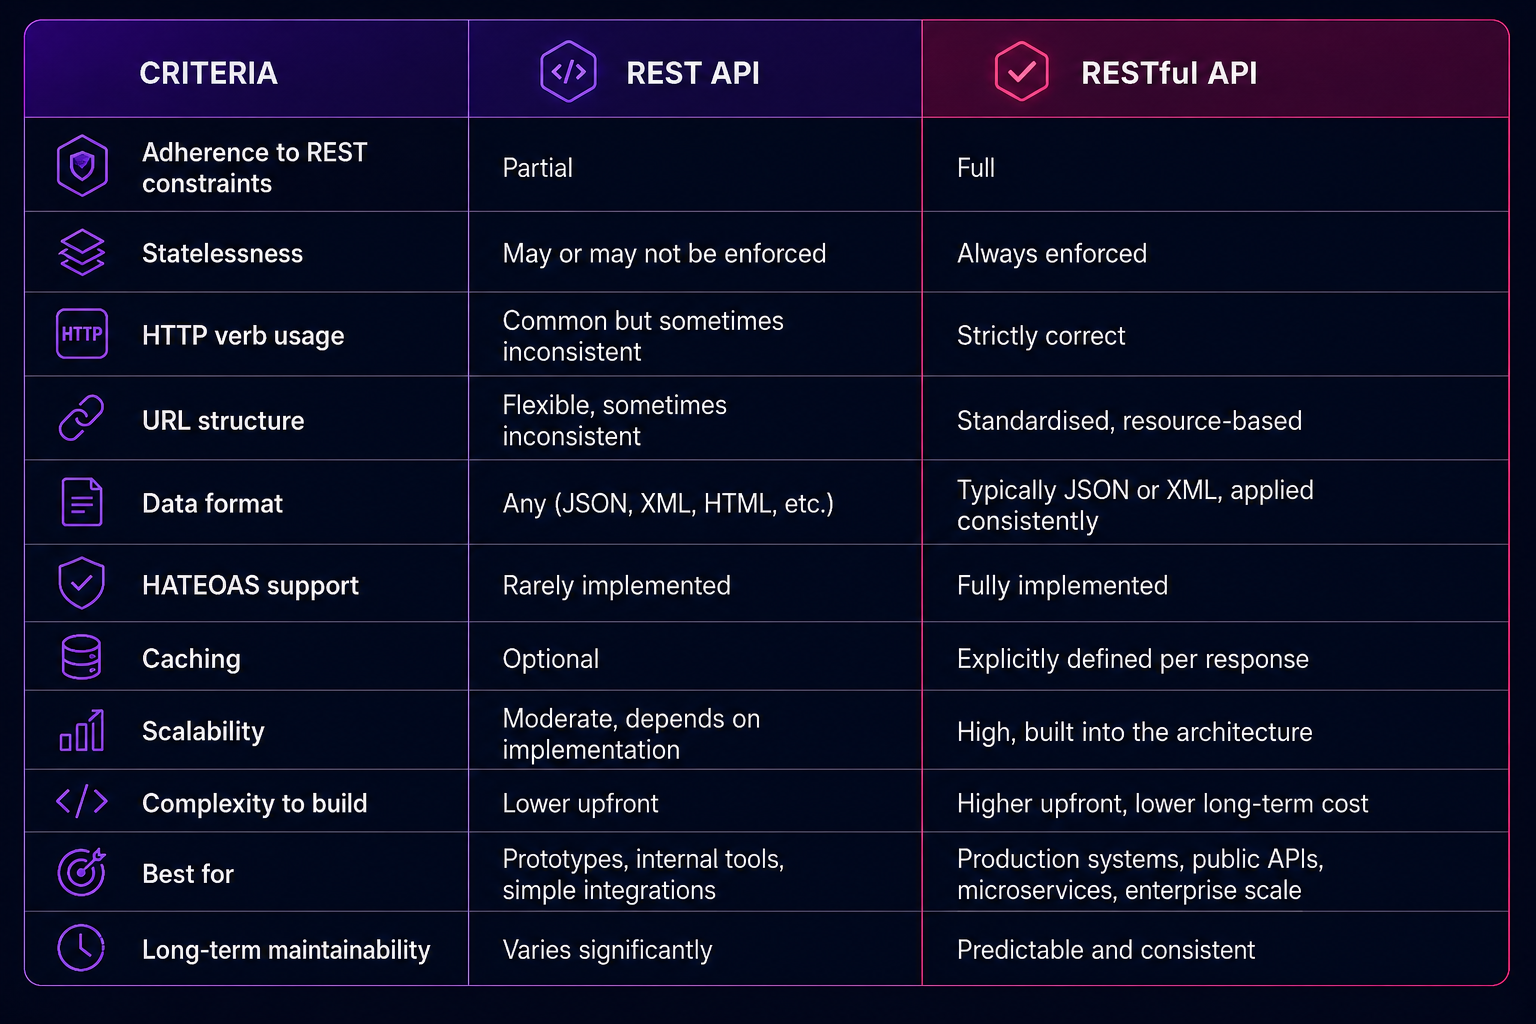Screen dimensions: 1536x1024
Task: Click 'Any (JSON, XML, HTML, etc.)' cell
Action: point(668,504)
